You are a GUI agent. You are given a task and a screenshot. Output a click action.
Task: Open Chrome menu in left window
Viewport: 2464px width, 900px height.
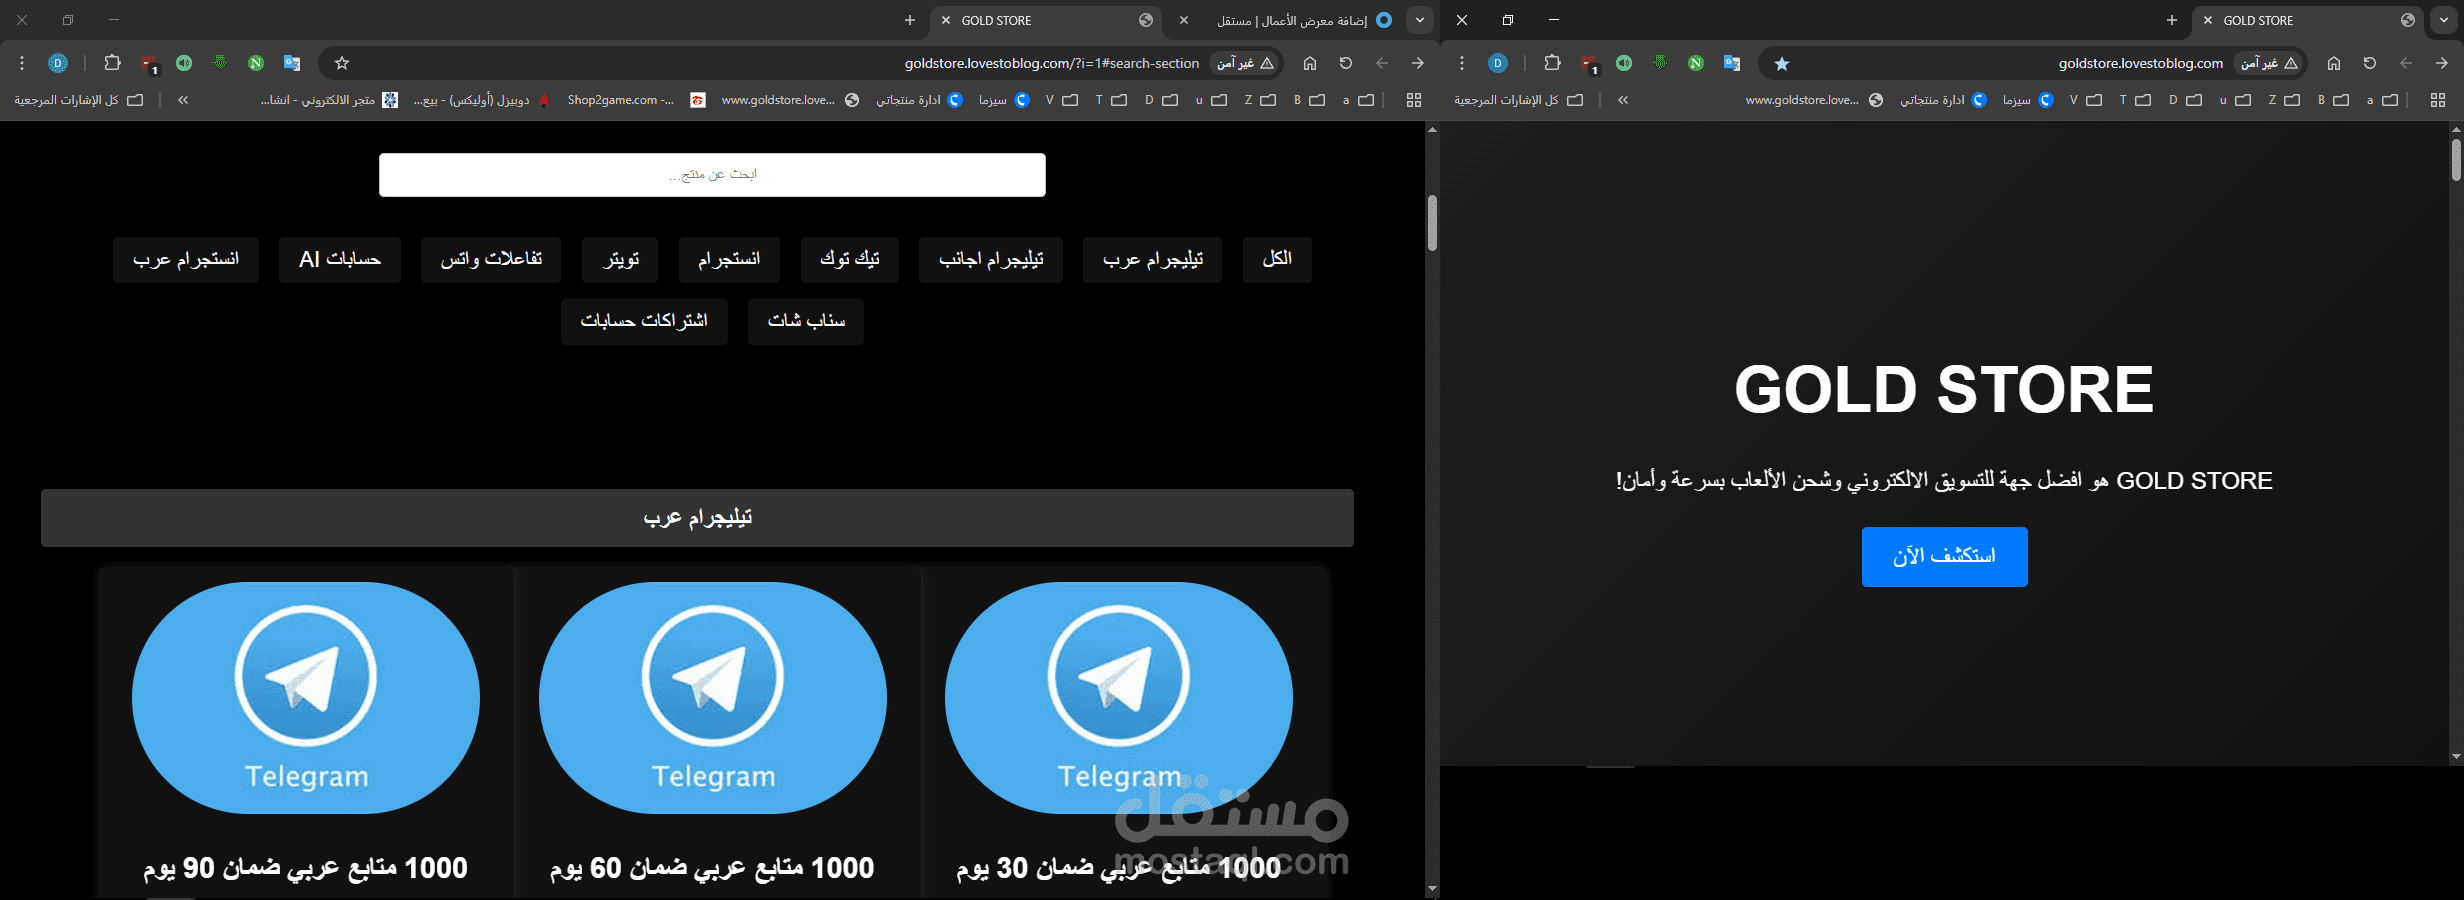pos(22,63)
